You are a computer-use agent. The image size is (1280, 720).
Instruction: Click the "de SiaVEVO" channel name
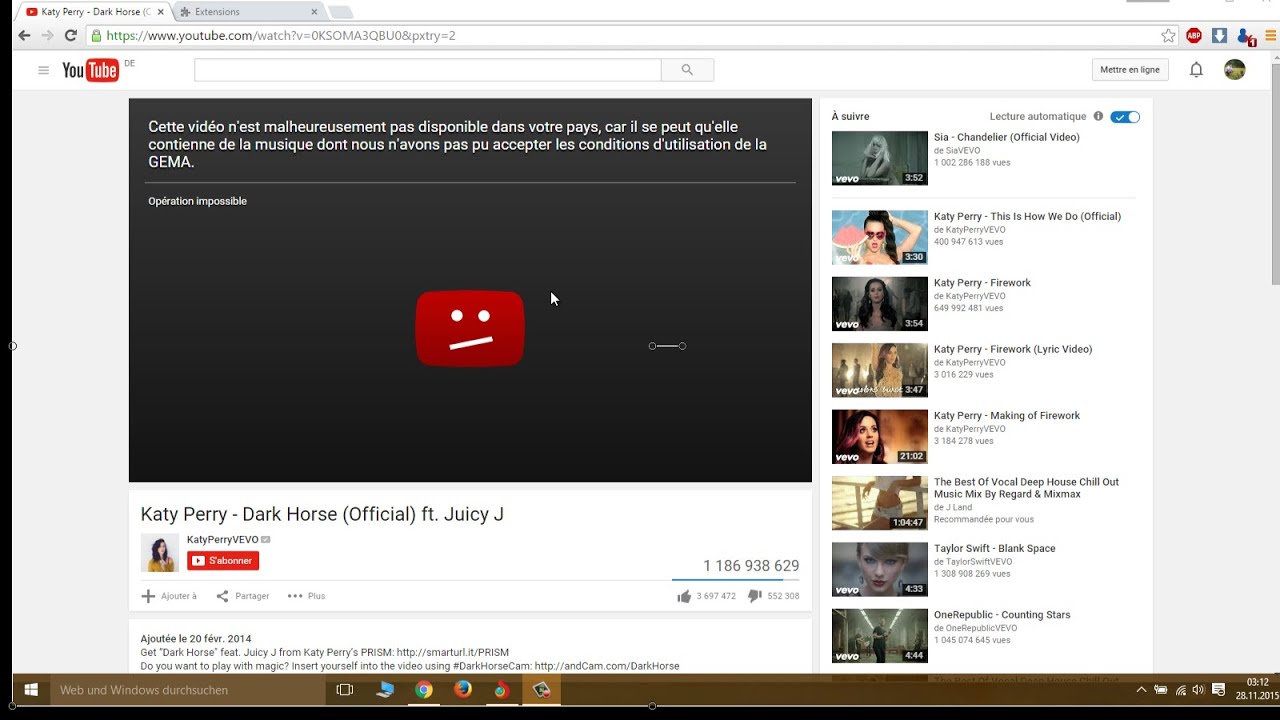957,150
